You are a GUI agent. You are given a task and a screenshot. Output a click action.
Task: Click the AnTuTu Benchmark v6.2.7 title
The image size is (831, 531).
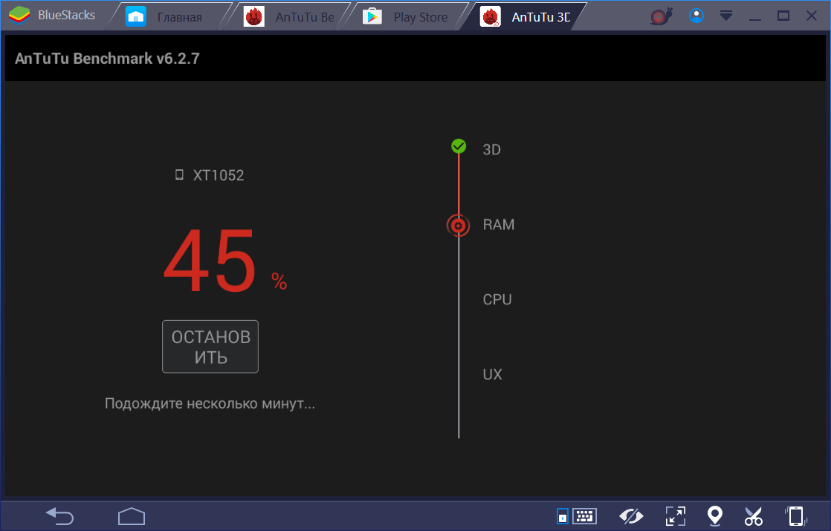[107, 58]
